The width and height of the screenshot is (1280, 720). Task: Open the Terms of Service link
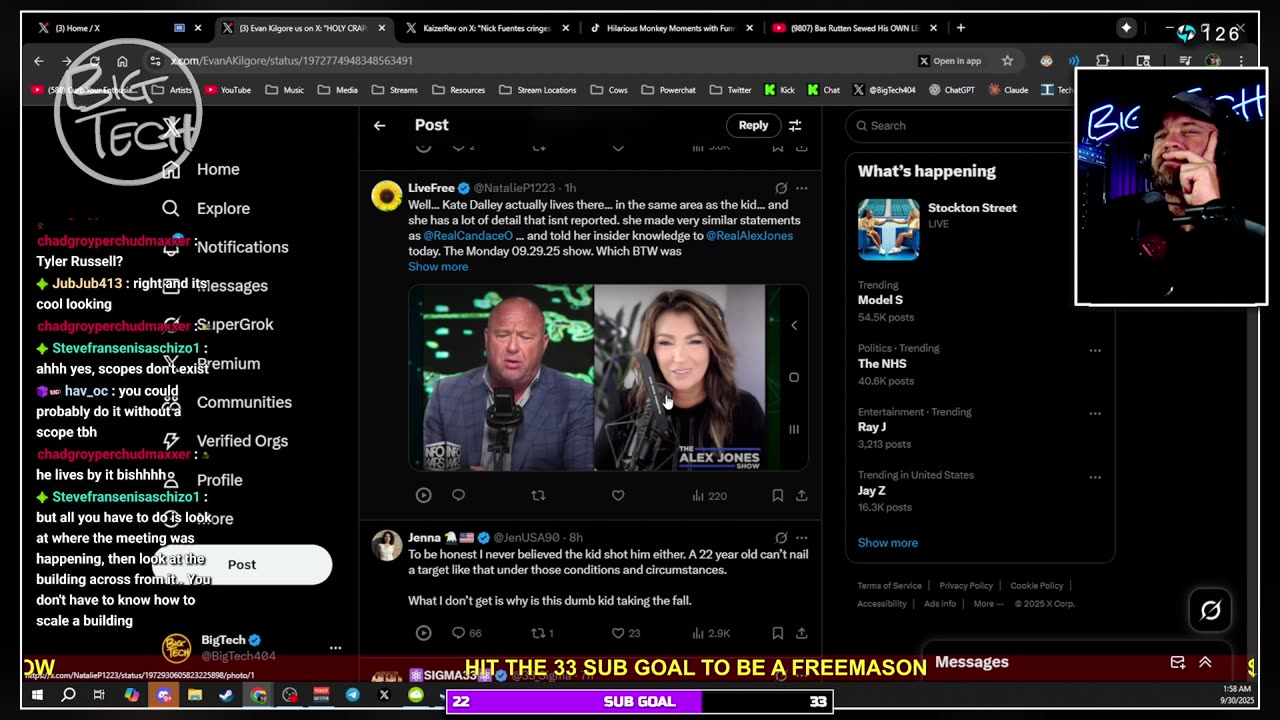coord(889,586)
